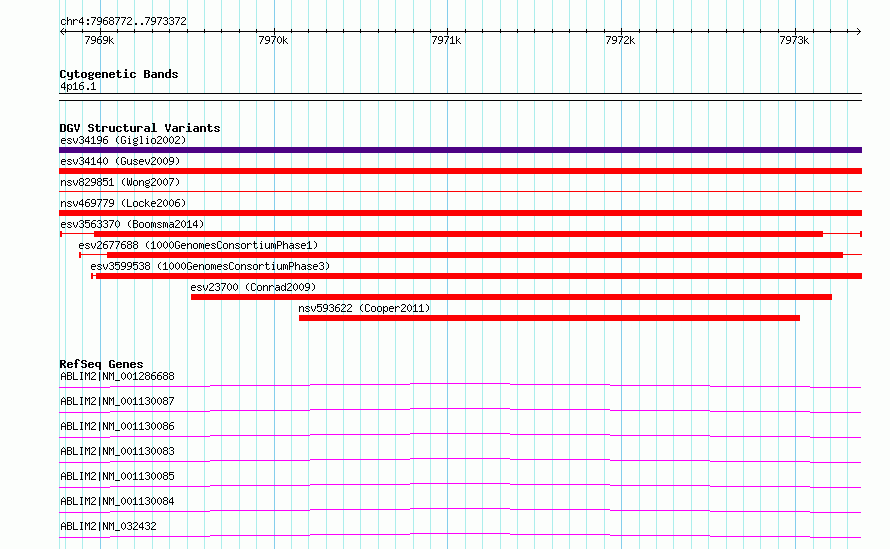This screenshot has height=549, width=890.
Task: Click the red esv3599538 variant bar
Action: point(479,276)
